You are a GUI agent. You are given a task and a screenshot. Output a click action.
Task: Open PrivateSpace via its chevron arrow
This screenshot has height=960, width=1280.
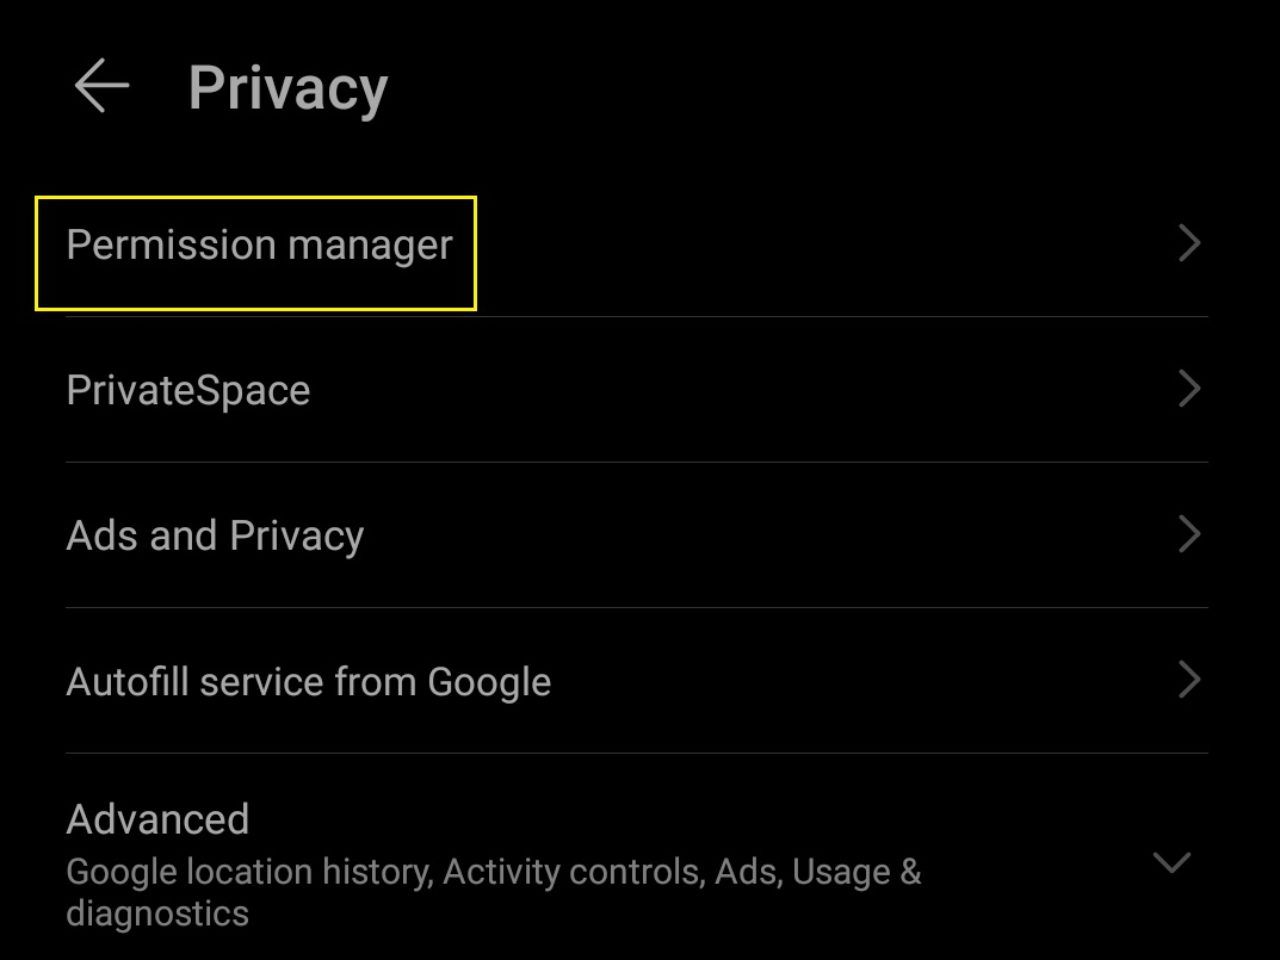(1189, 389)
